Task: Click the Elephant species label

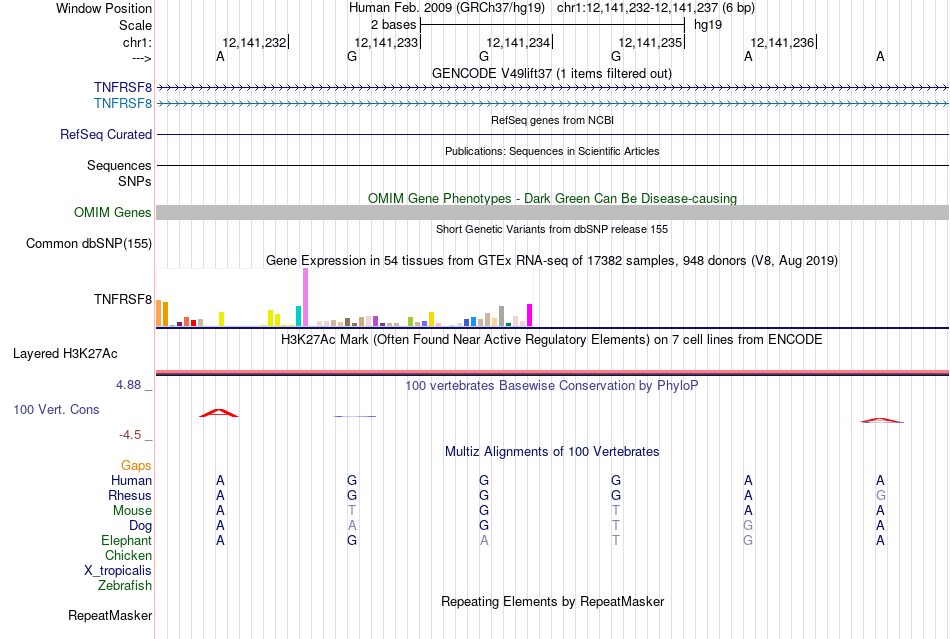Action: pyautogui.click(x=126, y=540)
